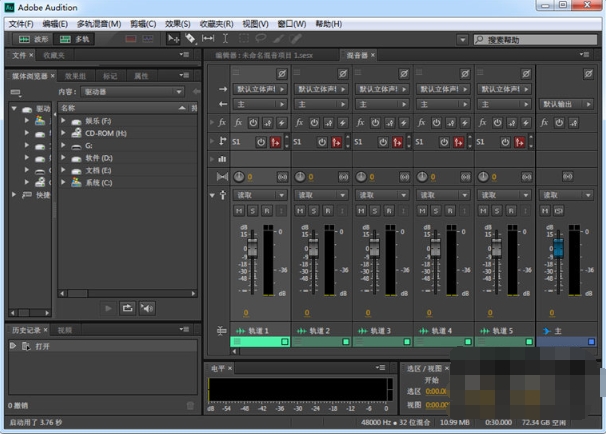This screenshot has height=434, width=606.
Task: Solo 轨道 2 with the S button
Action: pyautogui.click(x=314, y=211)
